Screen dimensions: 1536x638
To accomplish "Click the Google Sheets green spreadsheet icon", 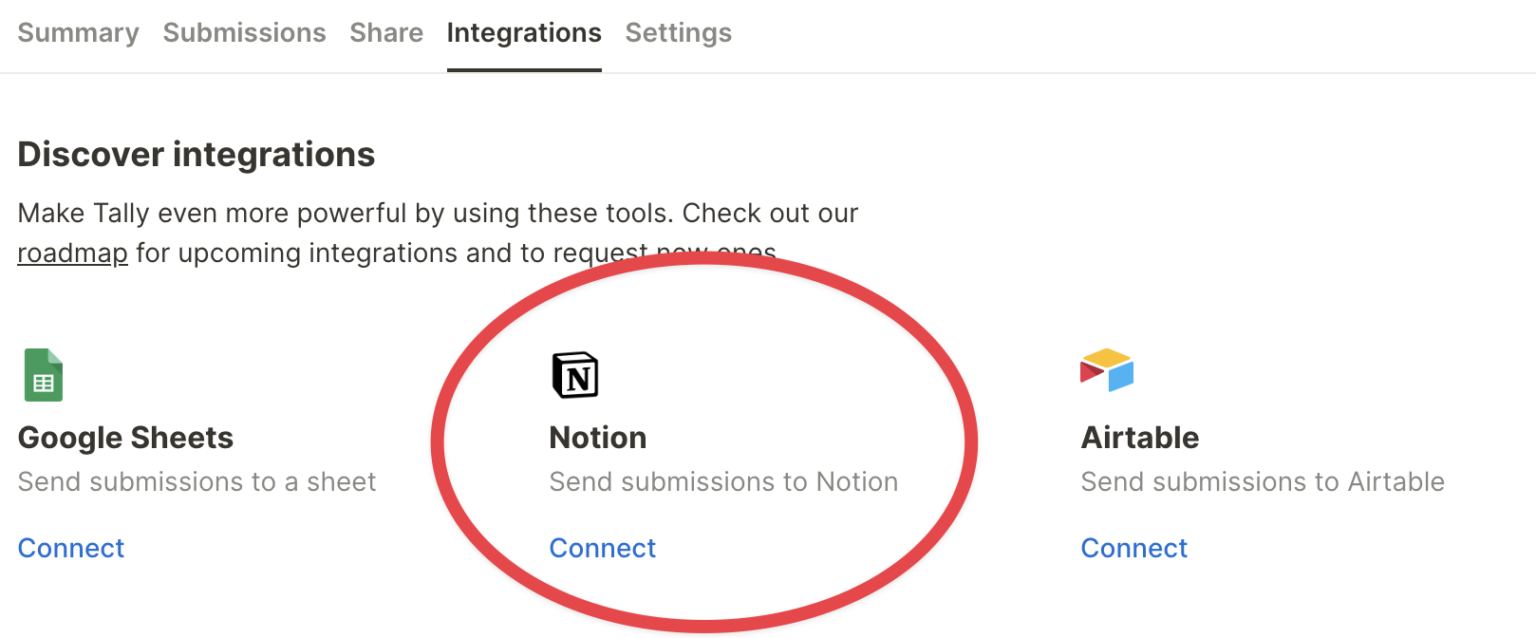I will [x=43, y=375].
